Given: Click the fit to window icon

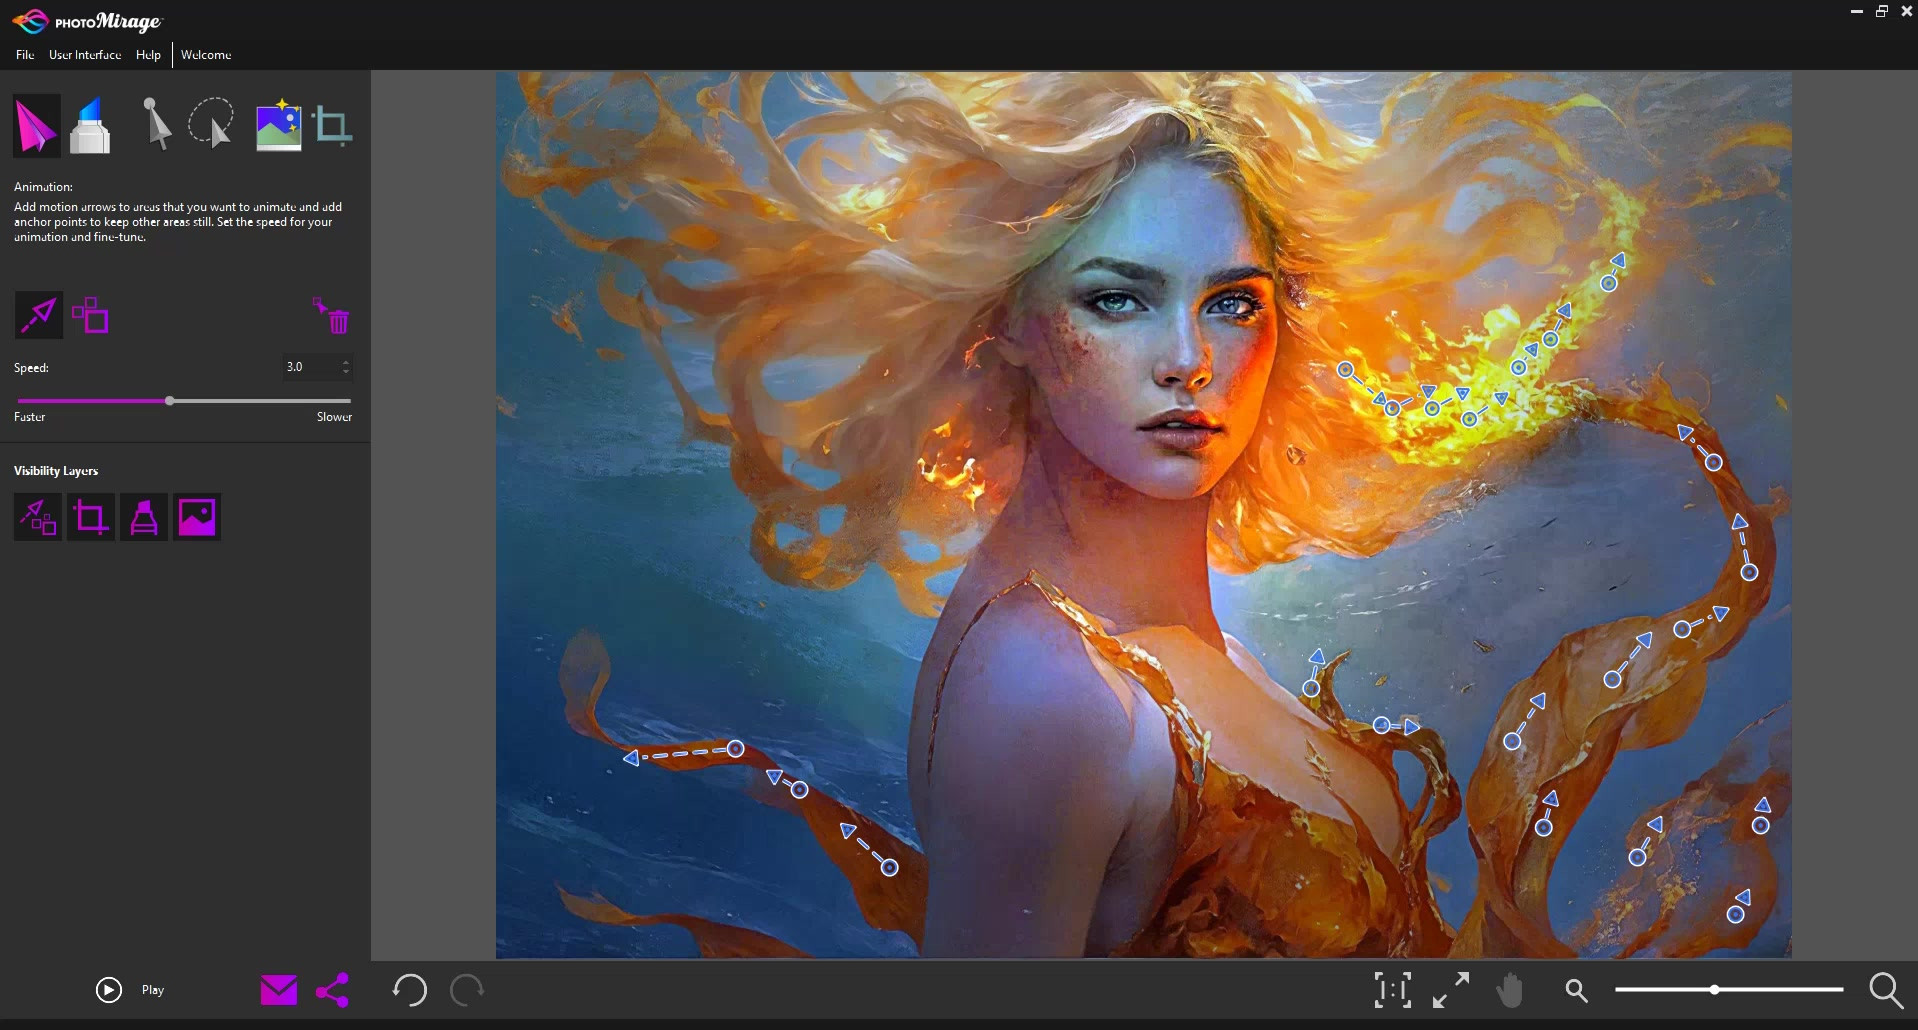Looking at the screenshot, I should [1451, 990].
